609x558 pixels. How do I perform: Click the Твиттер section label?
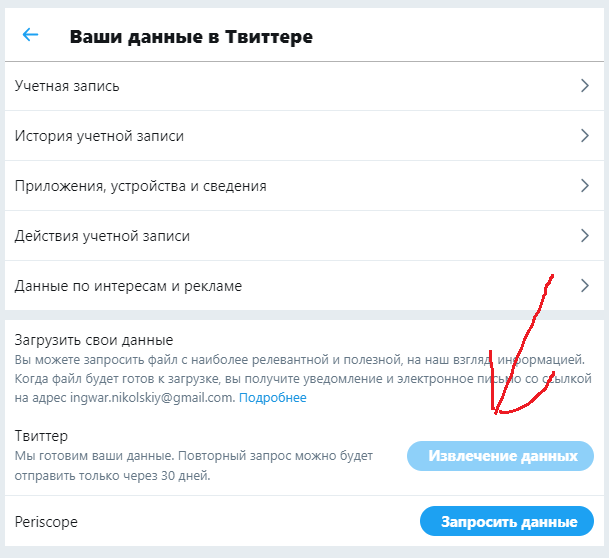point(41,436)
